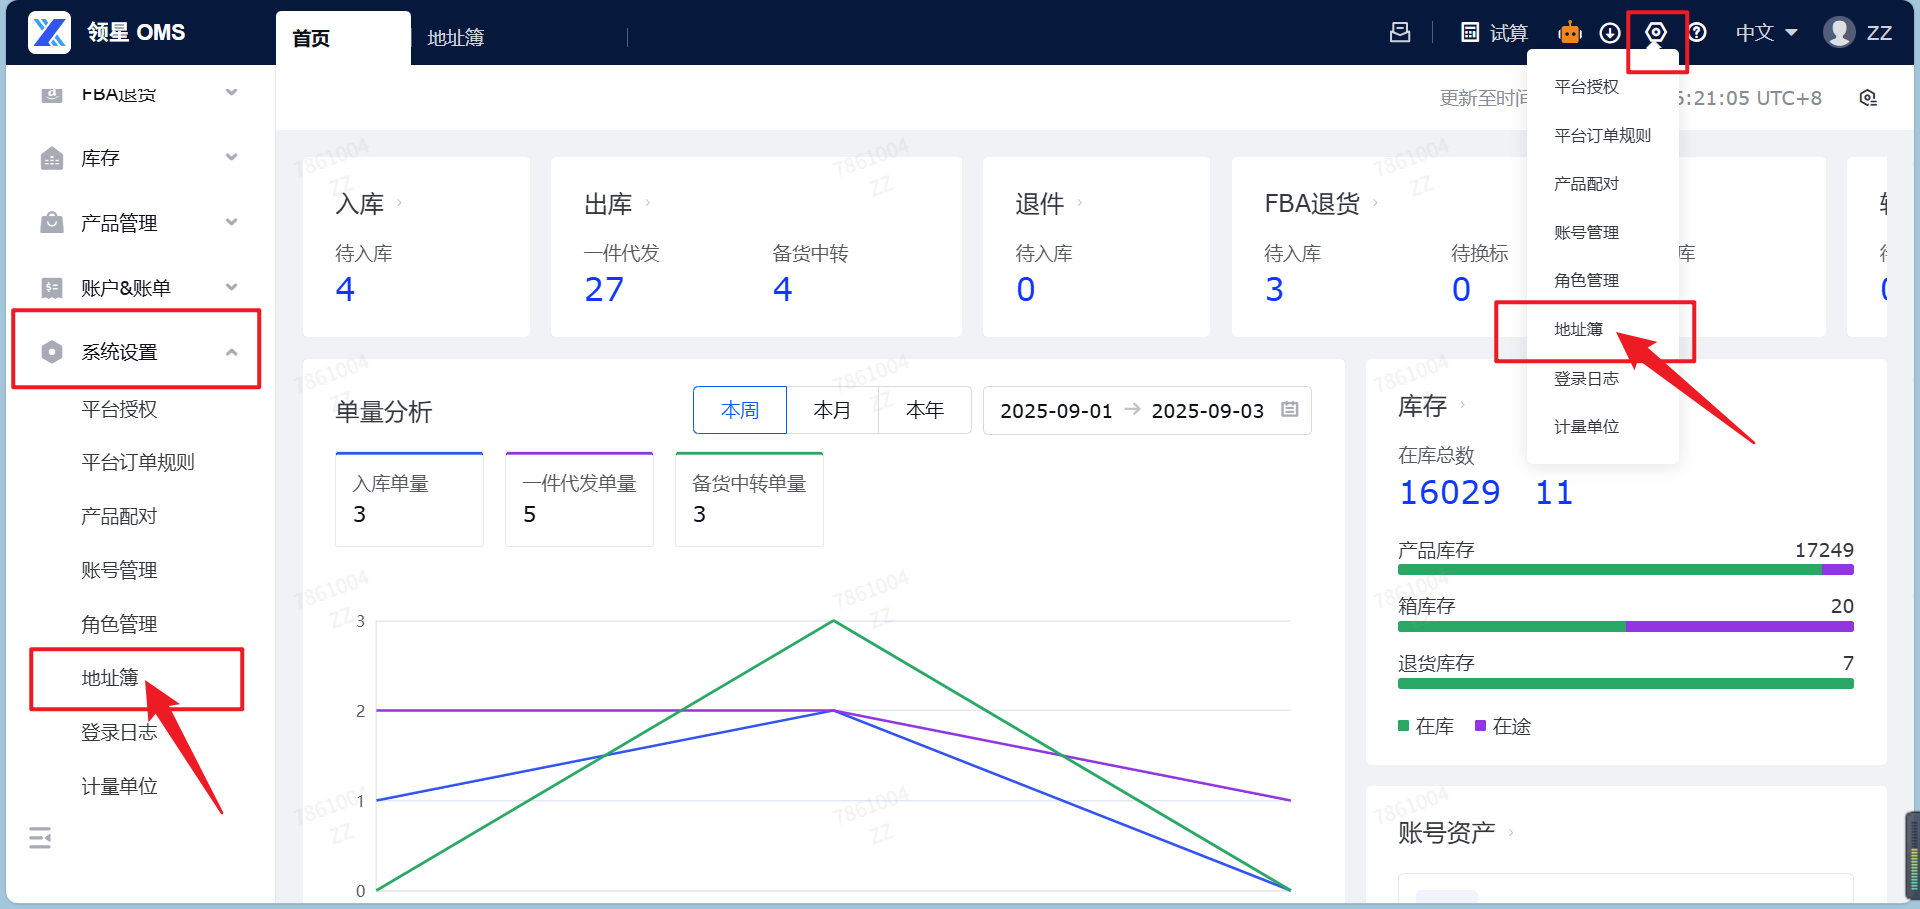Click the 退货库存 progress bar
This screenshot has height=909, width=1920.
pyautogui.click(x=1626, y=684)
